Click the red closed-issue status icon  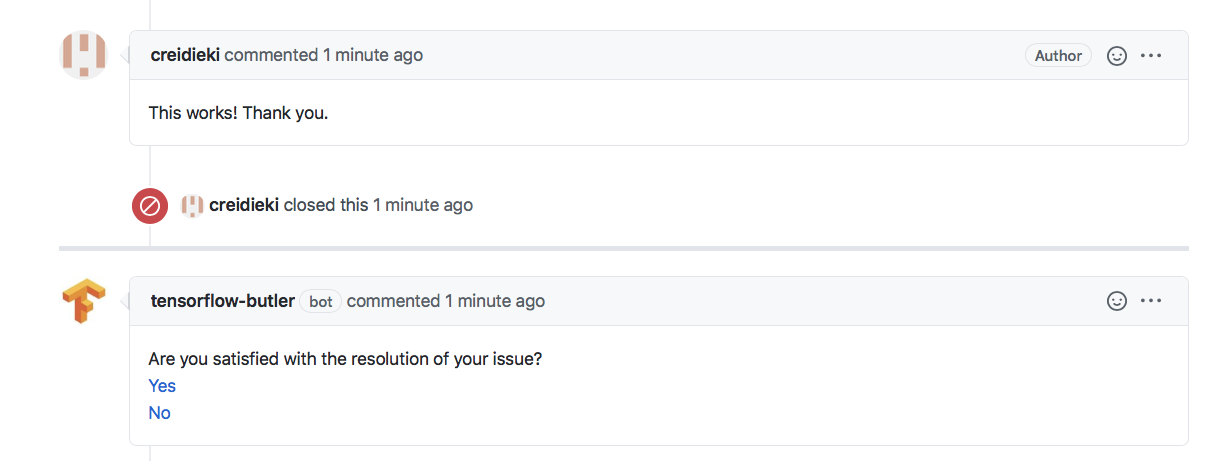pos(150,206)
